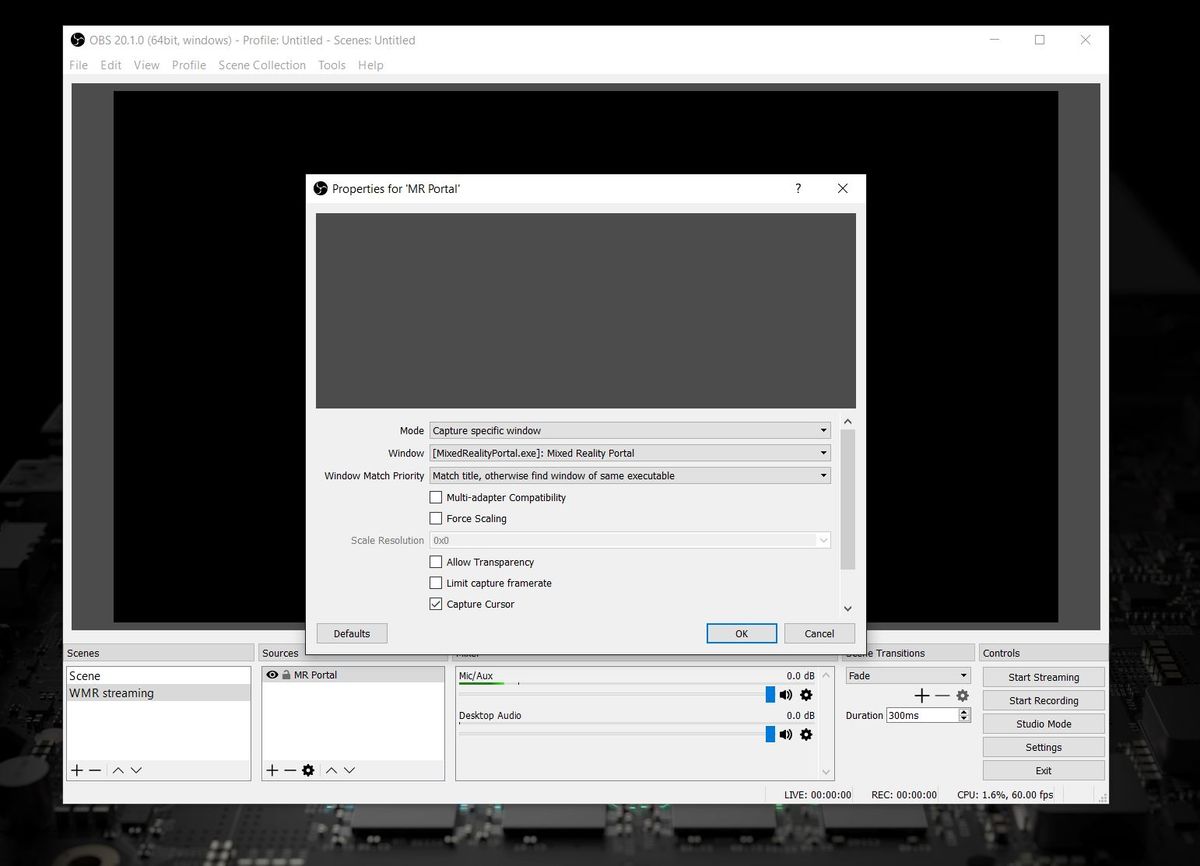Click the Start Streaming button

(1043, 676)
